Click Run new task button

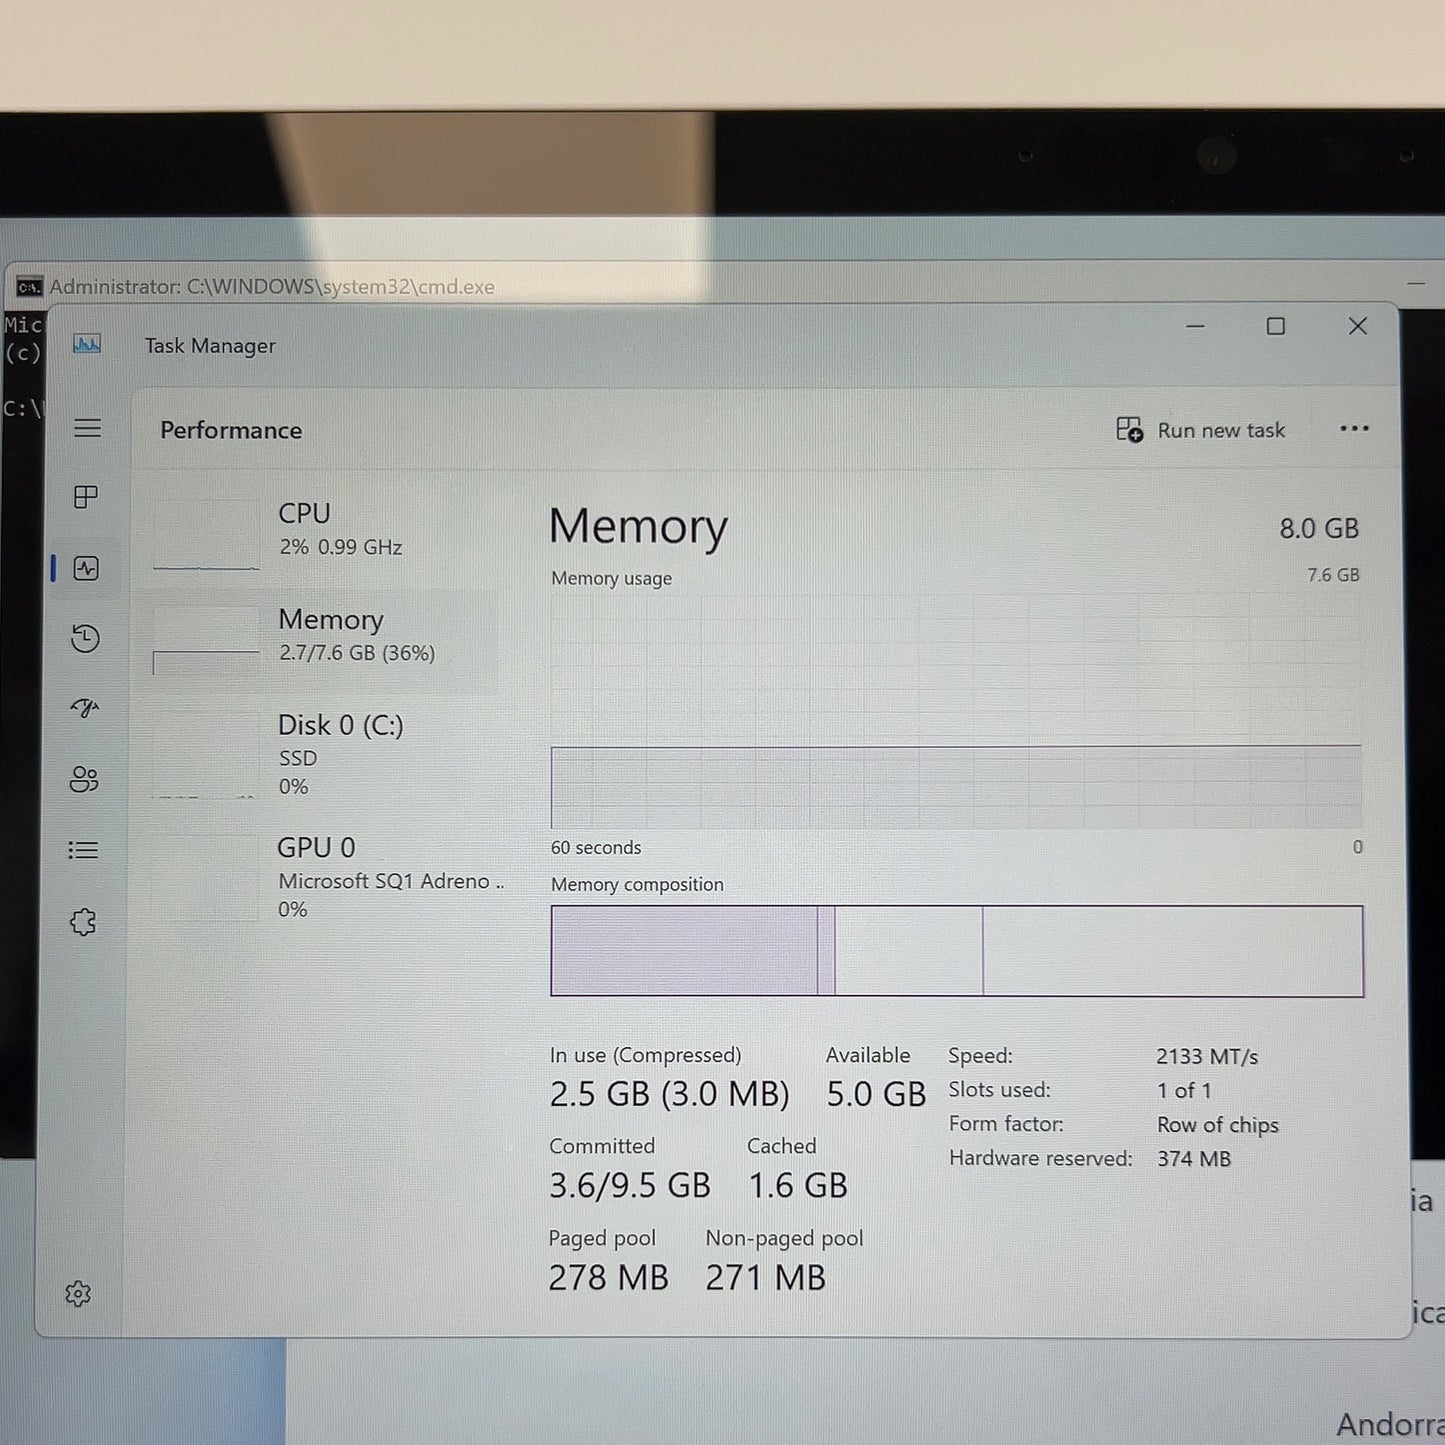point(1200,430)
